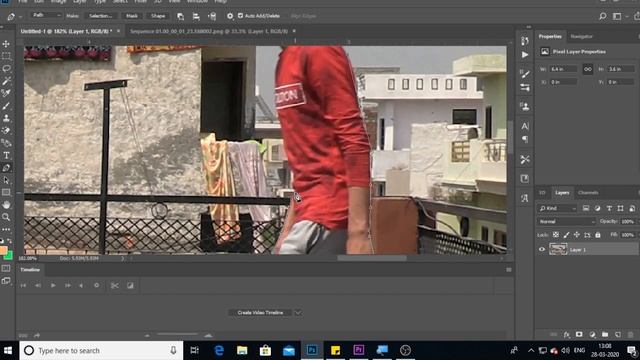This screenshot has width=640, height=360.
Task: Click timeline zoom slider
Action: tap(178, 335)
